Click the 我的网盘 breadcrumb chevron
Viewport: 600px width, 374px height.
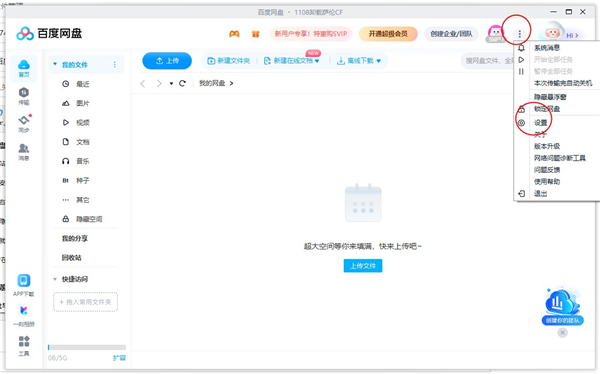[231, 83]
